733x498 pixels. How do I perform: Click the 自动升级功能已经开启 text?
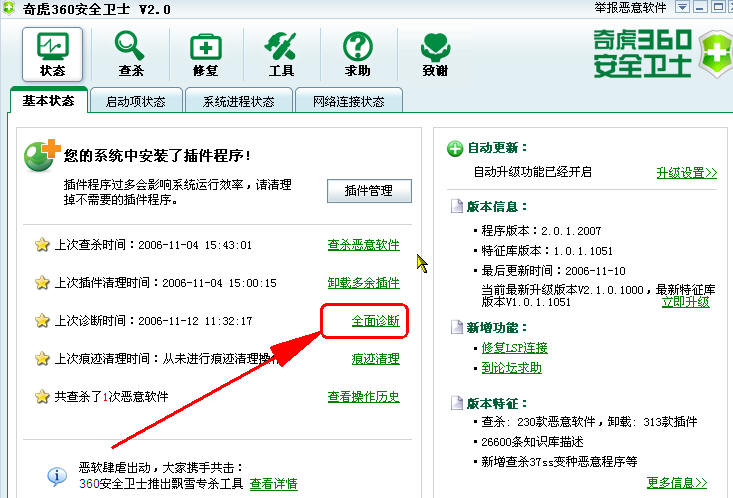pyautogui.click(x=532, y=172)
